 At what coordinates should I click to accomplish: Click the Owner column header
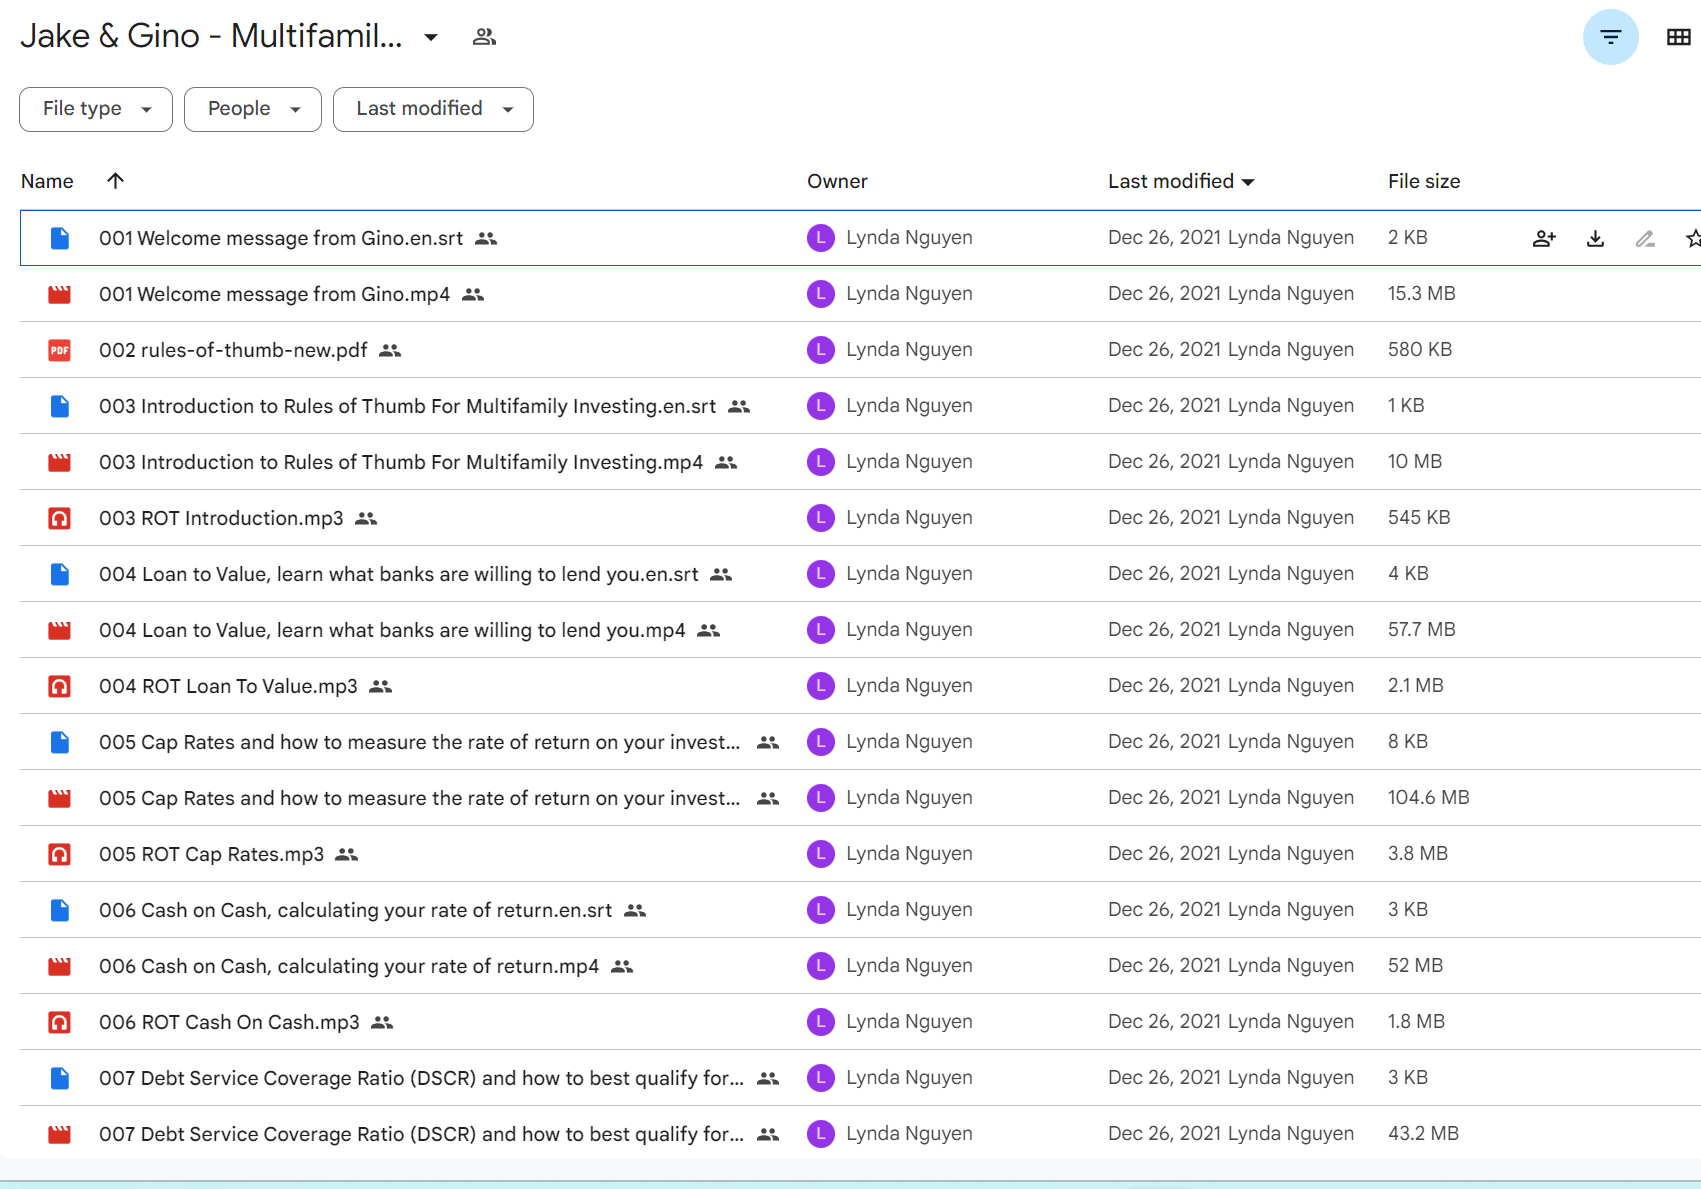point(837,181)
